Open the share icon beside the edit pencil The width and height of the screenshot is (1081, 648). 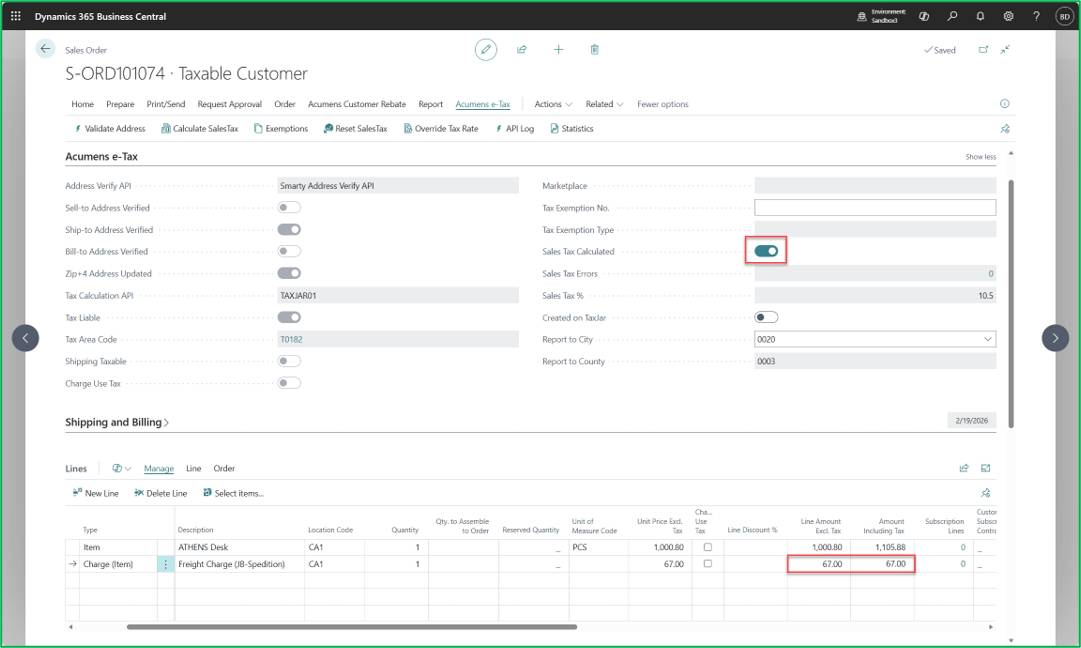pyautogui.click(x=522, y=50)
